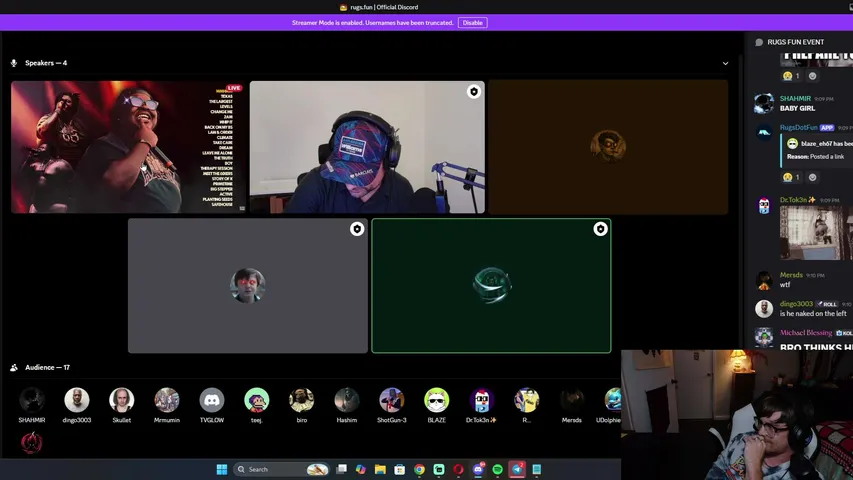Select the red-eyed avatar speaker tile

click(248, 285)
